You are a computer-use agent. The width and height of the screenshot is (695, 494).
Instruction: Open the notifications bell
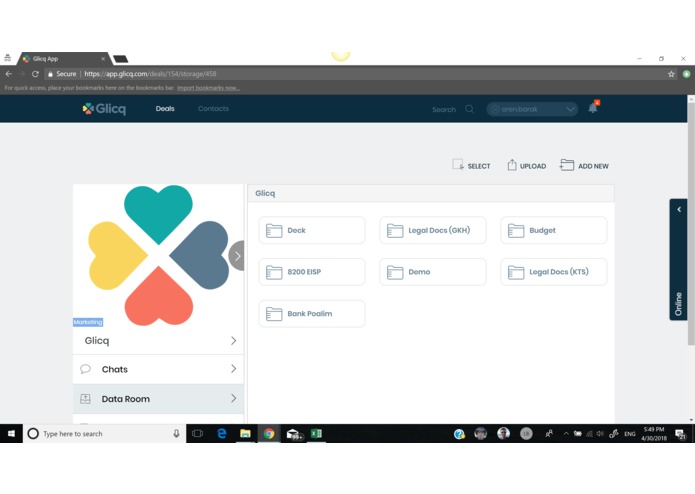point(593,107)
